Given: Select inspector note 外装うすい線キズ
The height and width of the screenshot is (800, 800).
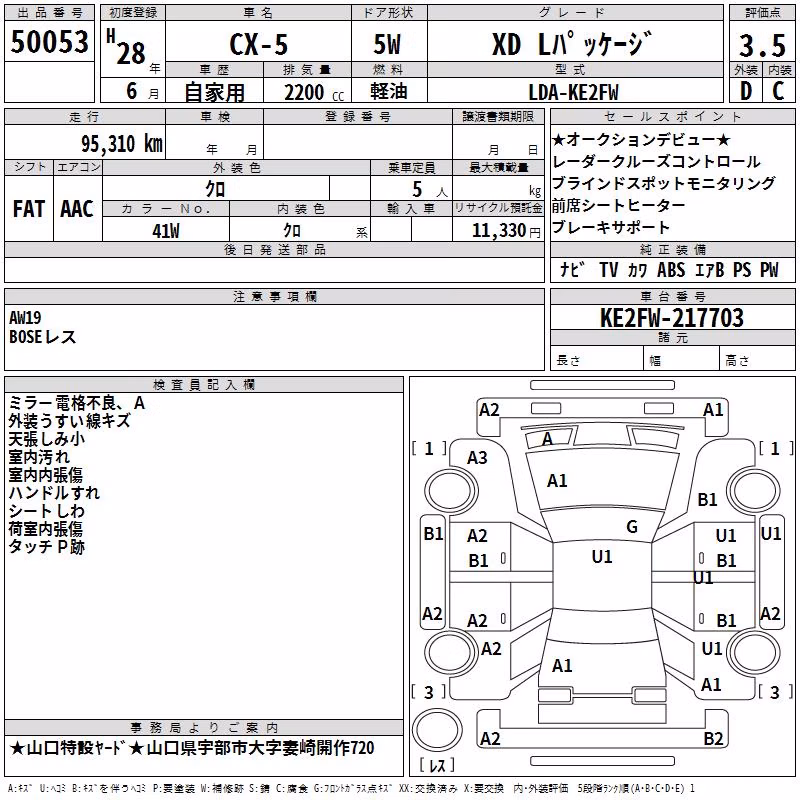Looking at the screenshot, I should click(69, 421).
